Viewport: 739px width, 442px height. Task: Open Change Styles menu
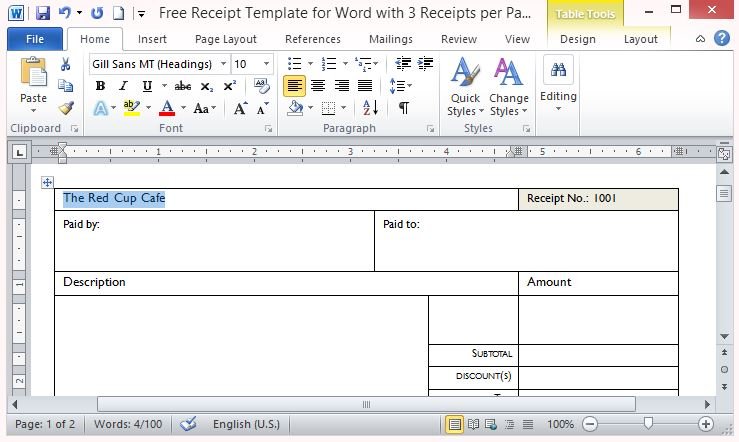508,88
